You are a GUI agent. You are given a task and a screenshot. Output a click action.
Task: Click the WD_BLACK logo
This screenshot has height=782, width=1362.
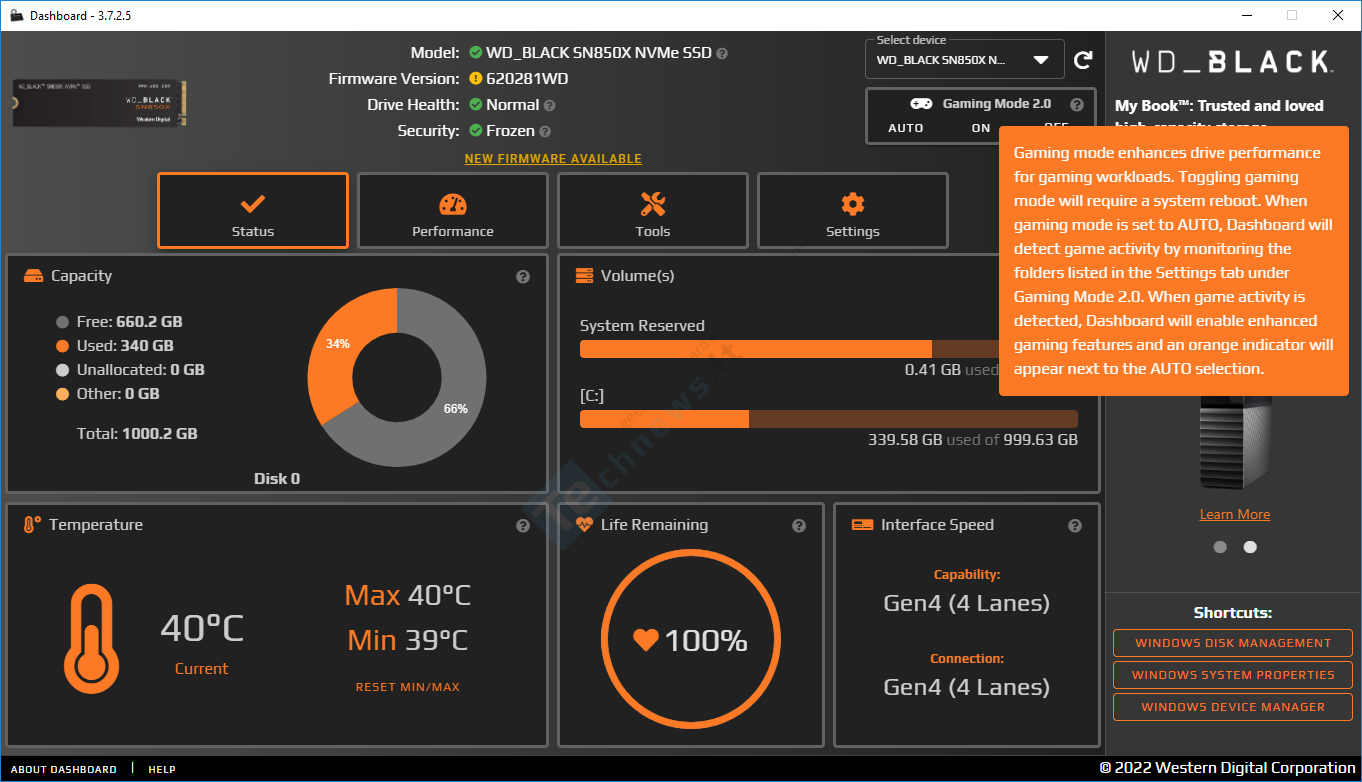[1232, 62]
